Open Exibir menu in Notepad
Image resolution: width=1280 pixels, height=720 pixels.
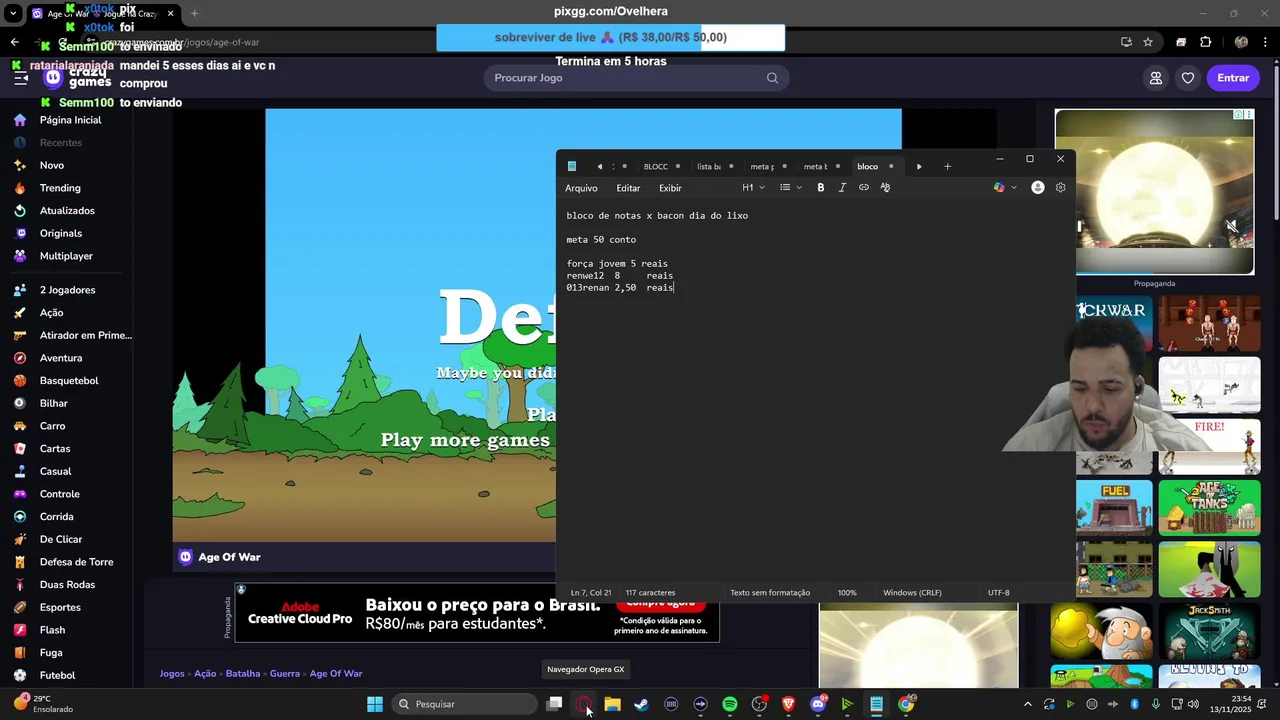point(670,188)
